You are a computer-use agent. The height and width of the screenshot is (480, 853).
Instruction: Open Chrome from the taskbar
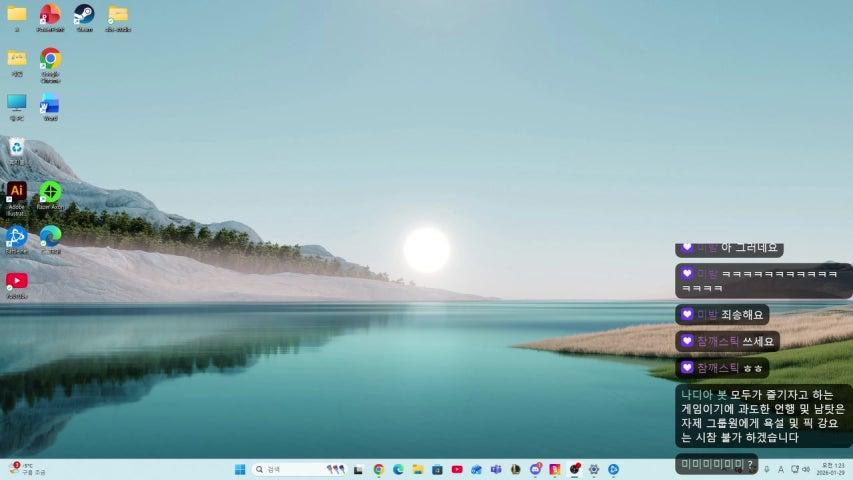379,469
